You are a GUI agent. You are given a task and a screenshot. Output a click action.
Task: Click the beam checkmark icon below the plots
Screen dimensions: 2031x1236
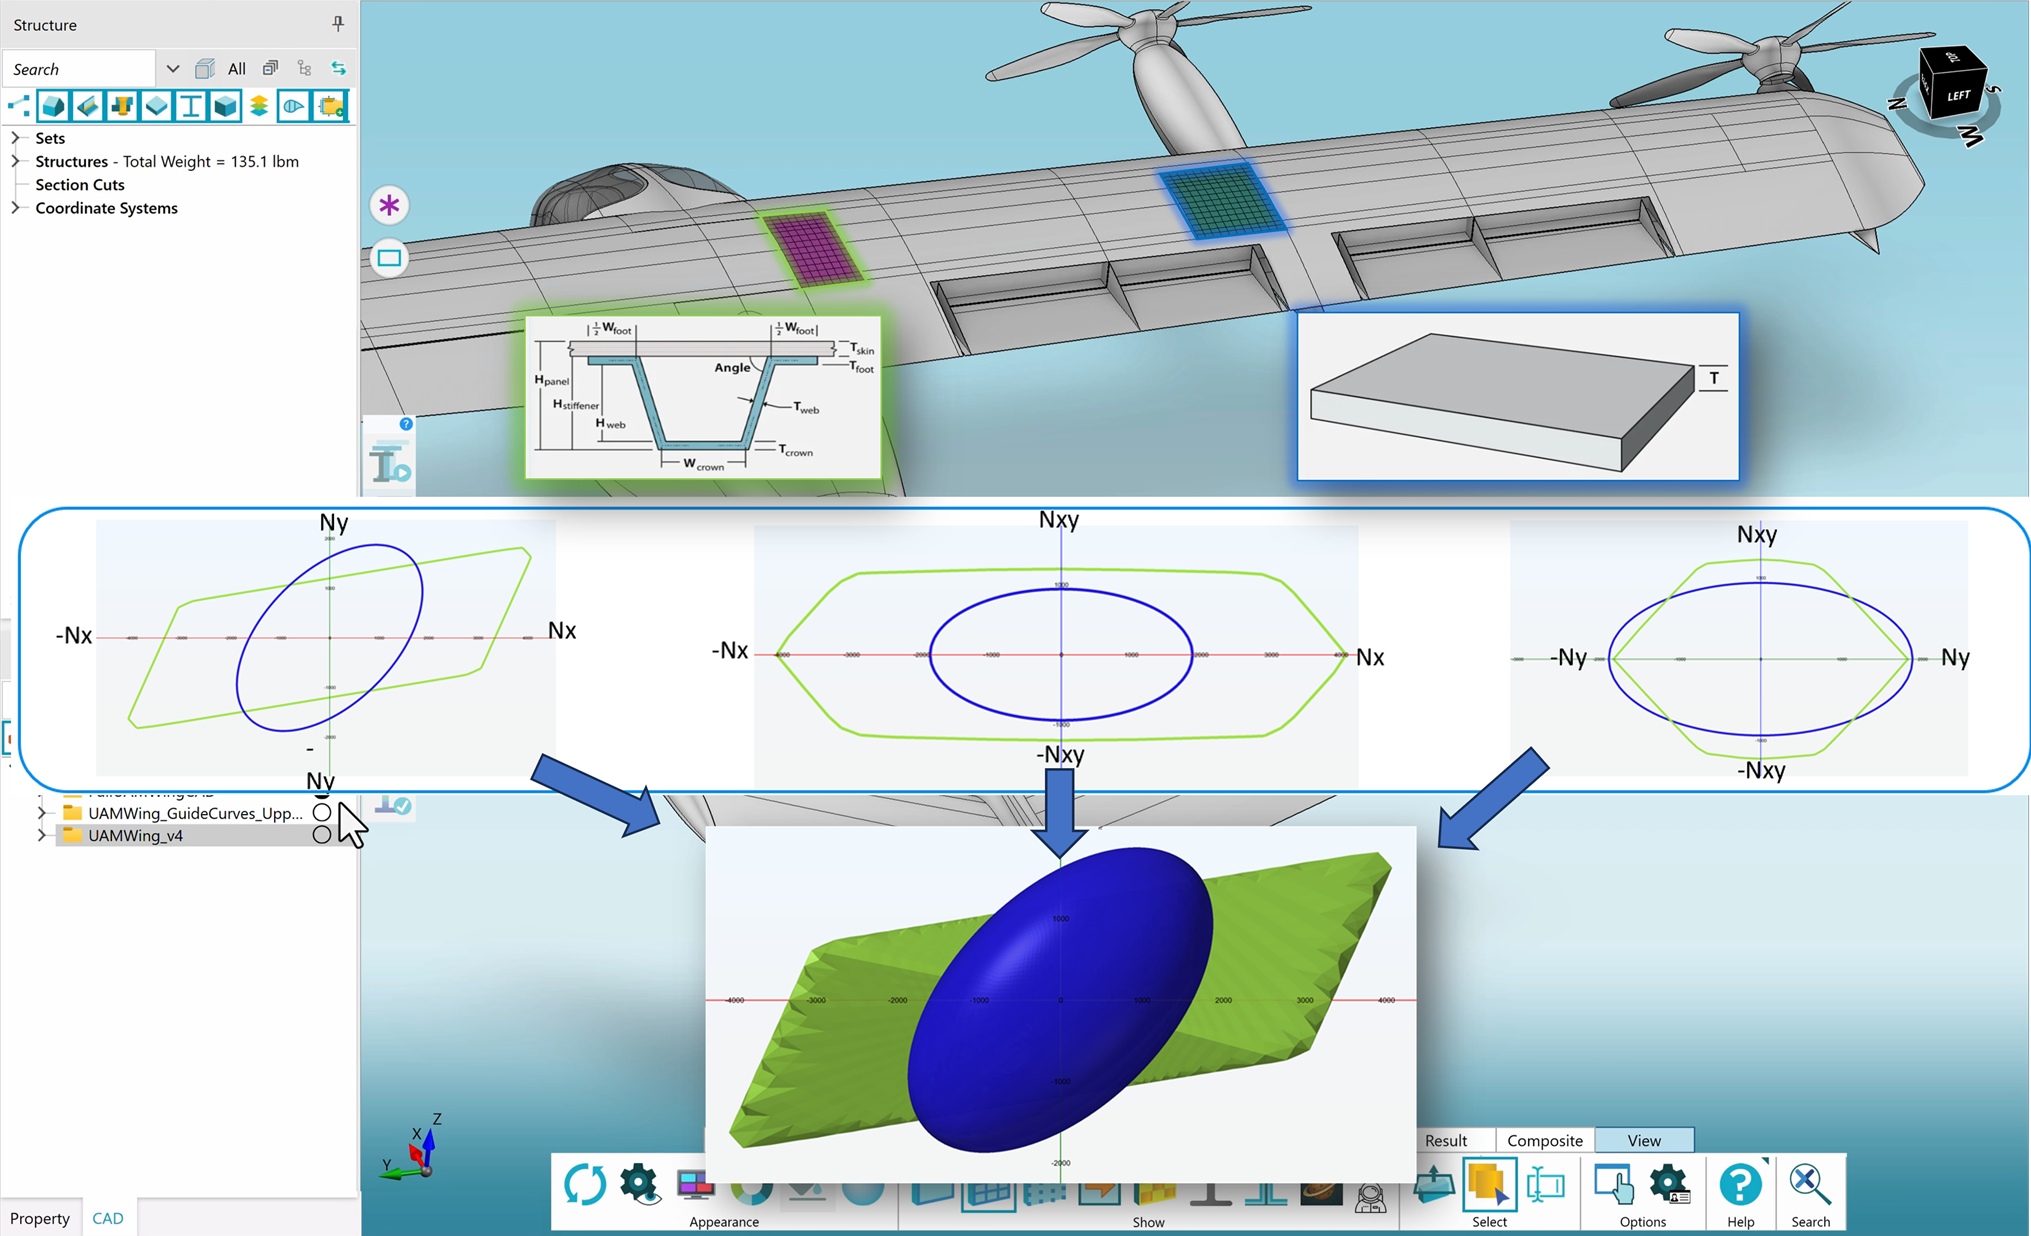(393, 804)
